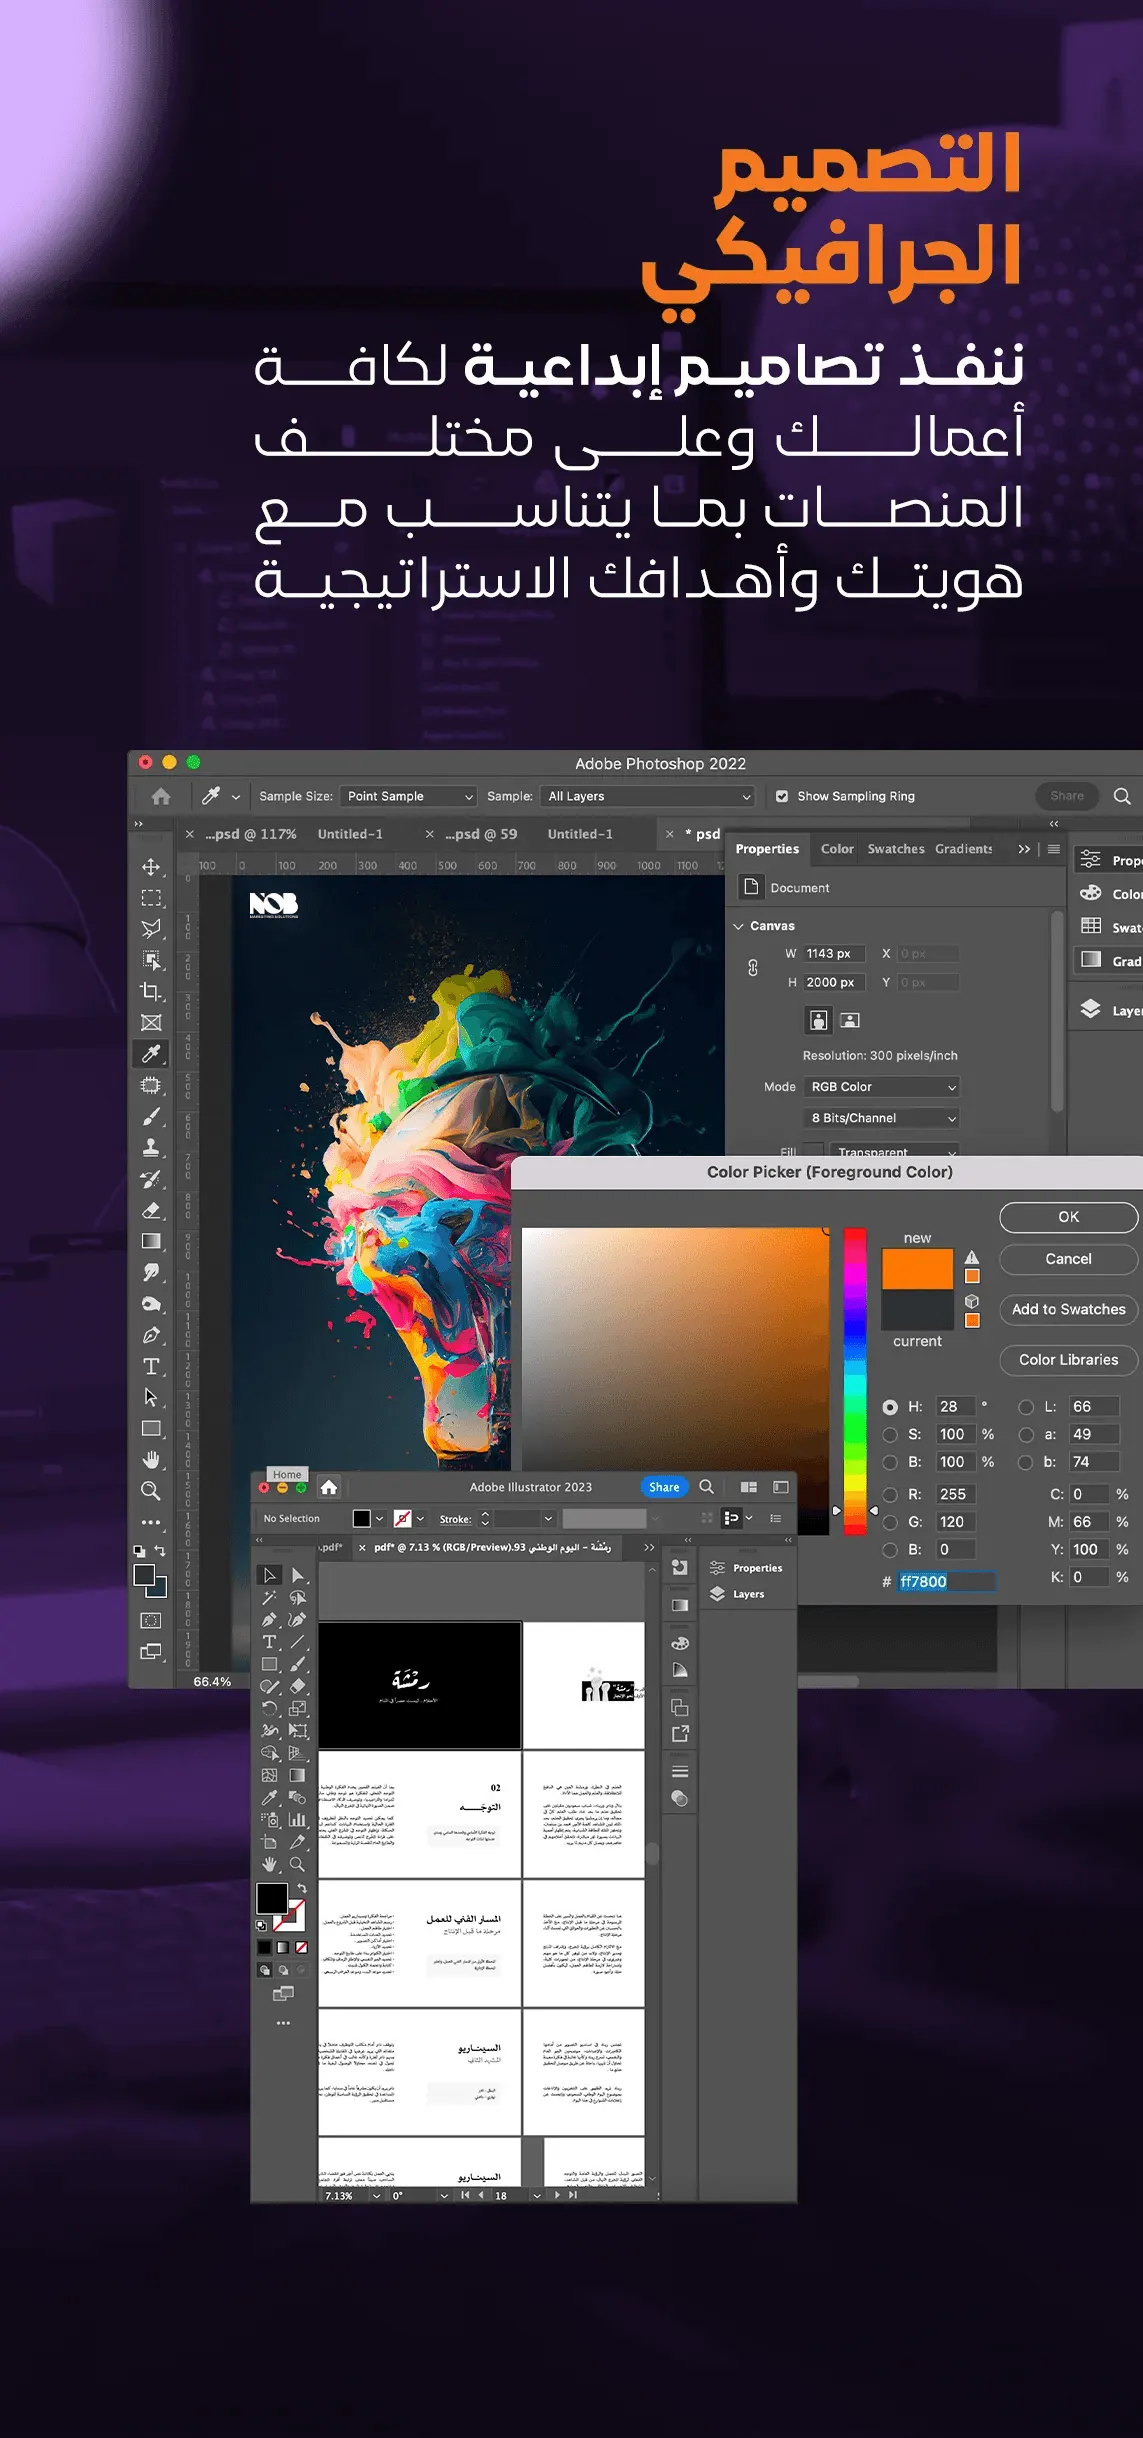Open the Sample All Layers dropdown
The width and height of the screenshot is (1143, 2438).
pyautogui.click(x=648, y=796)
